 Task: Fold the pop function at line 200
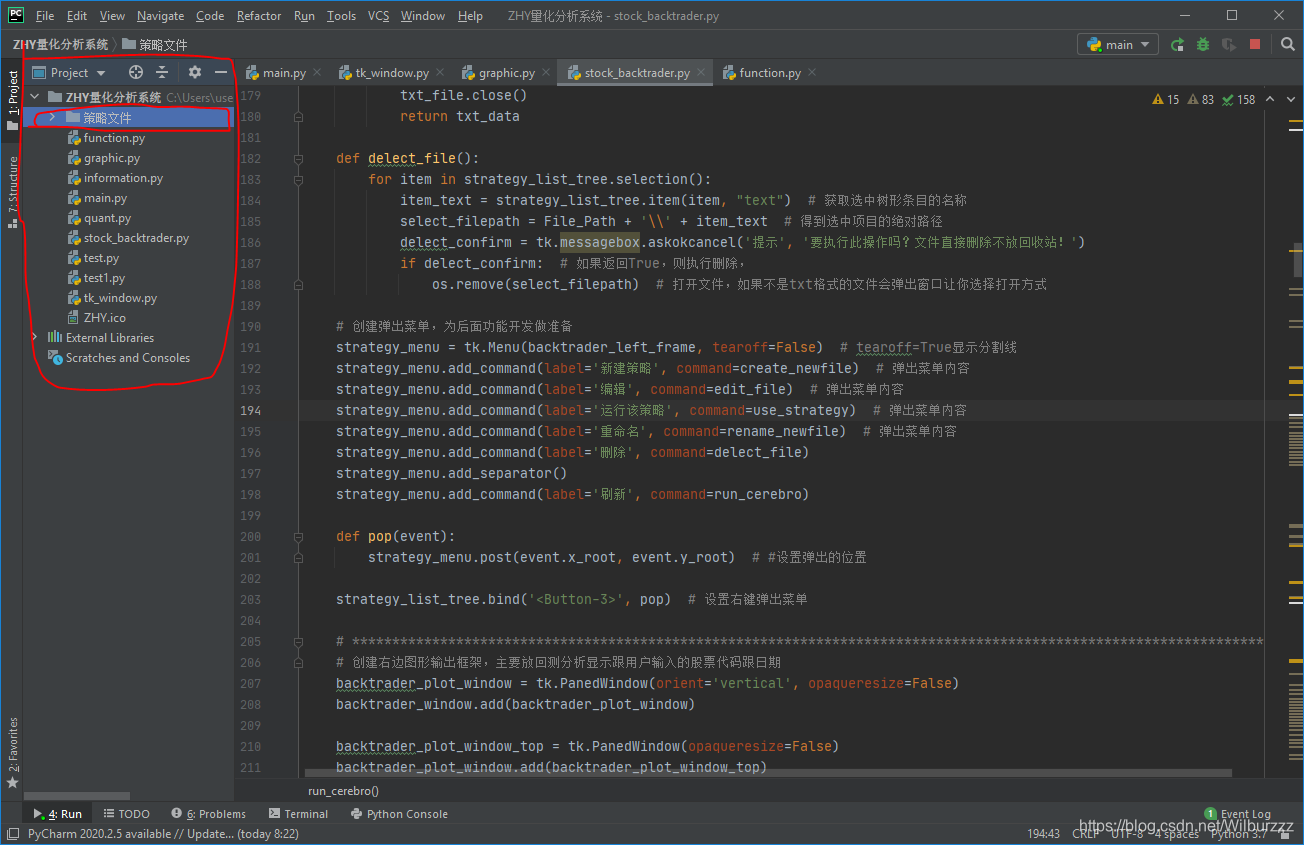298,536
